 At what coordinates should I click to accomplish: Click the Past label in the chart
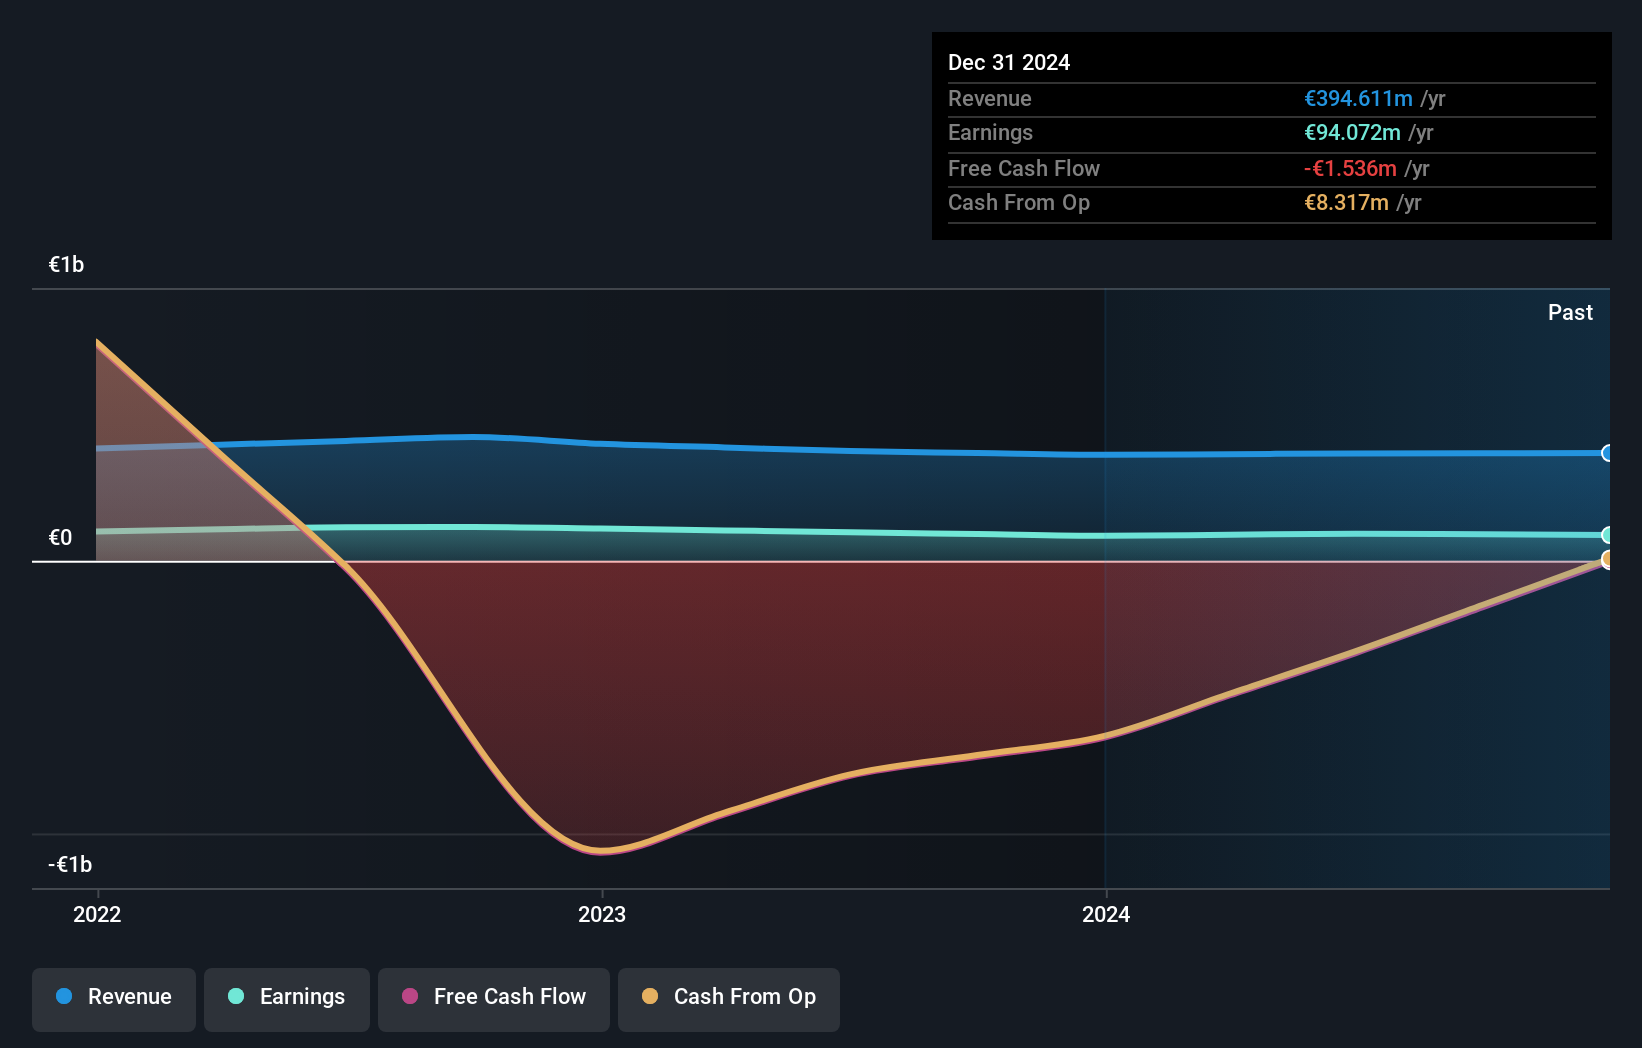click(1570, 313)
